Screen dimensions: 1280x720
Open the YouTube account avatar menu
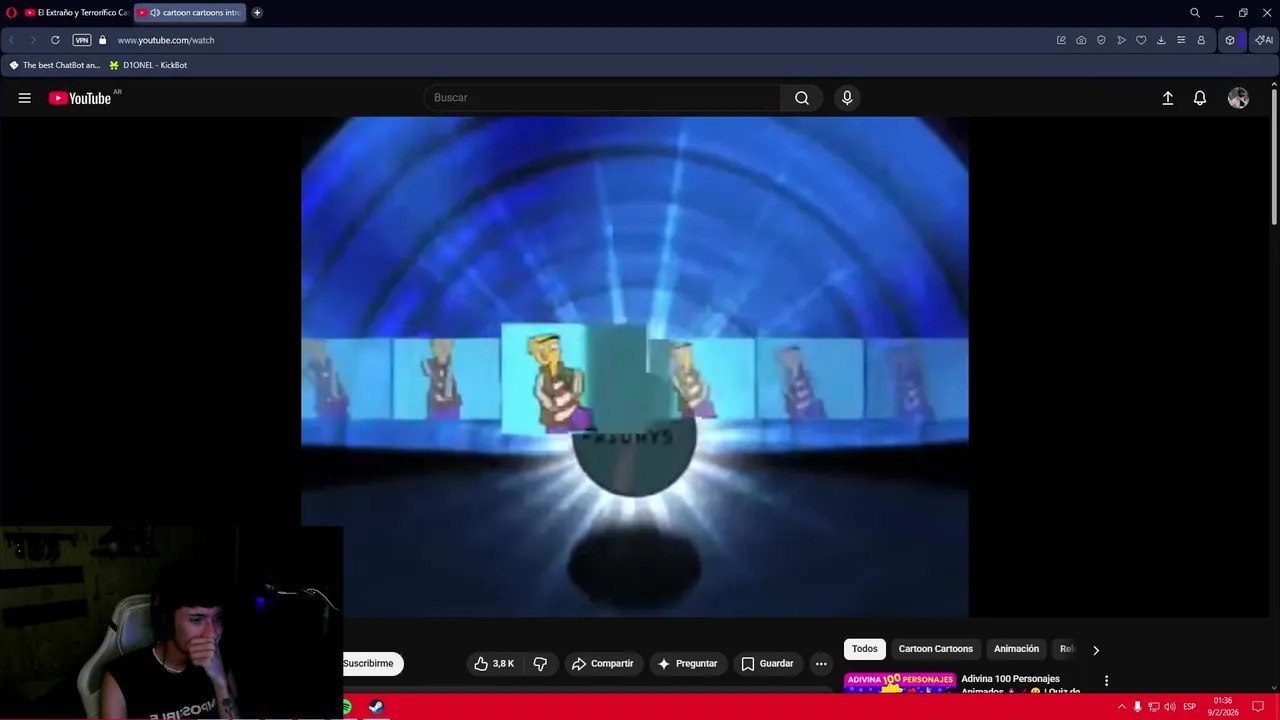[x=1238, y=98]
